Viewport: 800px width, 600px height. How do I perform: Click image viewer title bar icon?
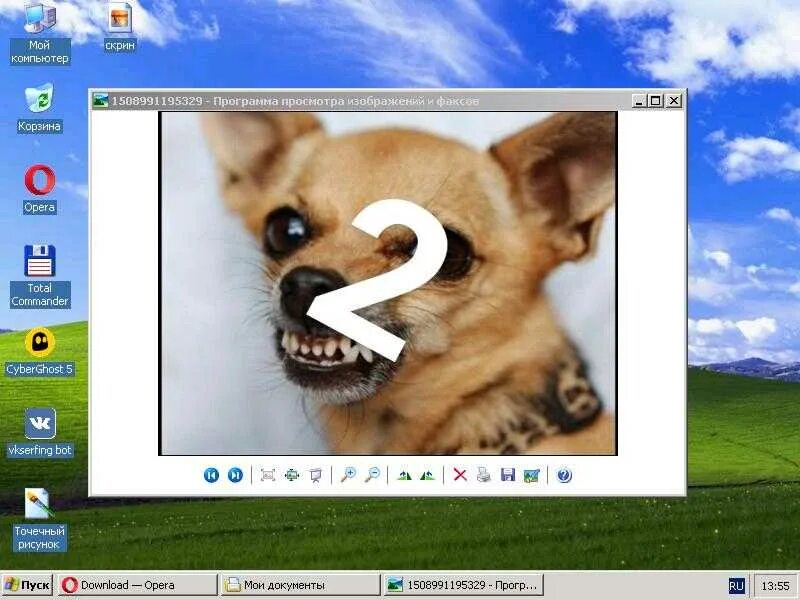[100, 101]
